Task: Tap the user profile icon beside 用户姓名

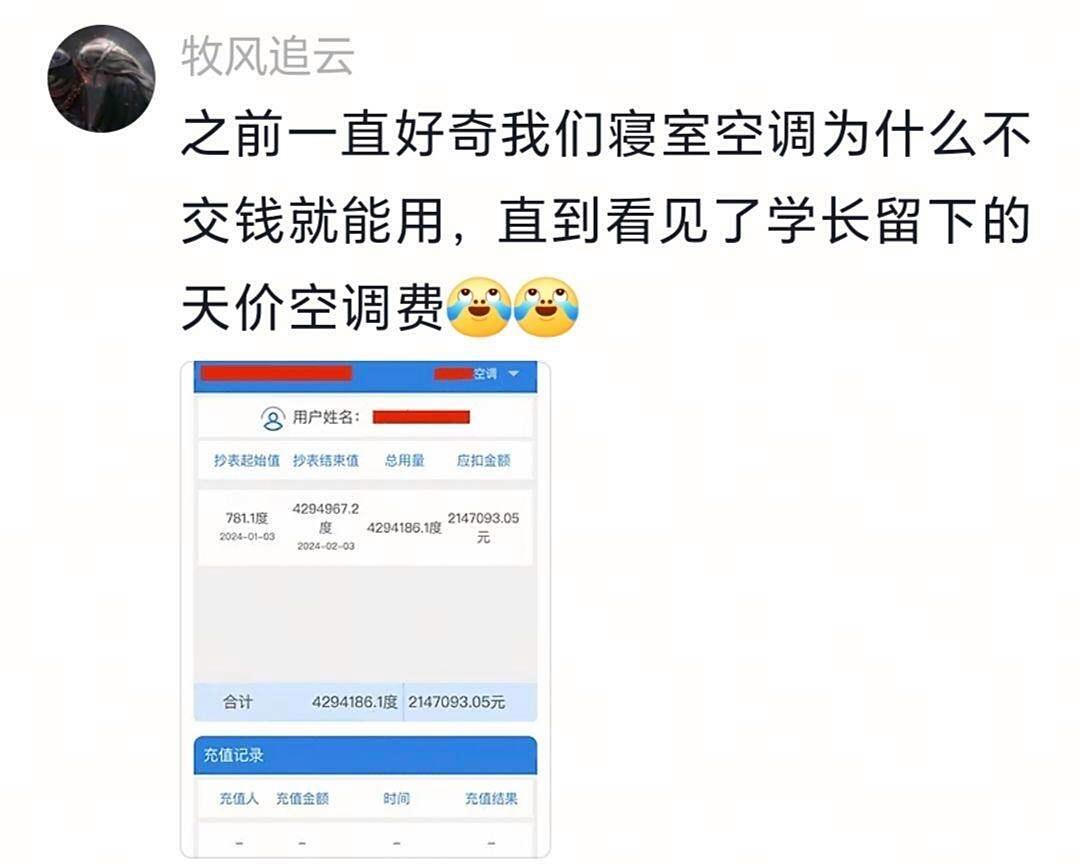Action: point(273,418)
